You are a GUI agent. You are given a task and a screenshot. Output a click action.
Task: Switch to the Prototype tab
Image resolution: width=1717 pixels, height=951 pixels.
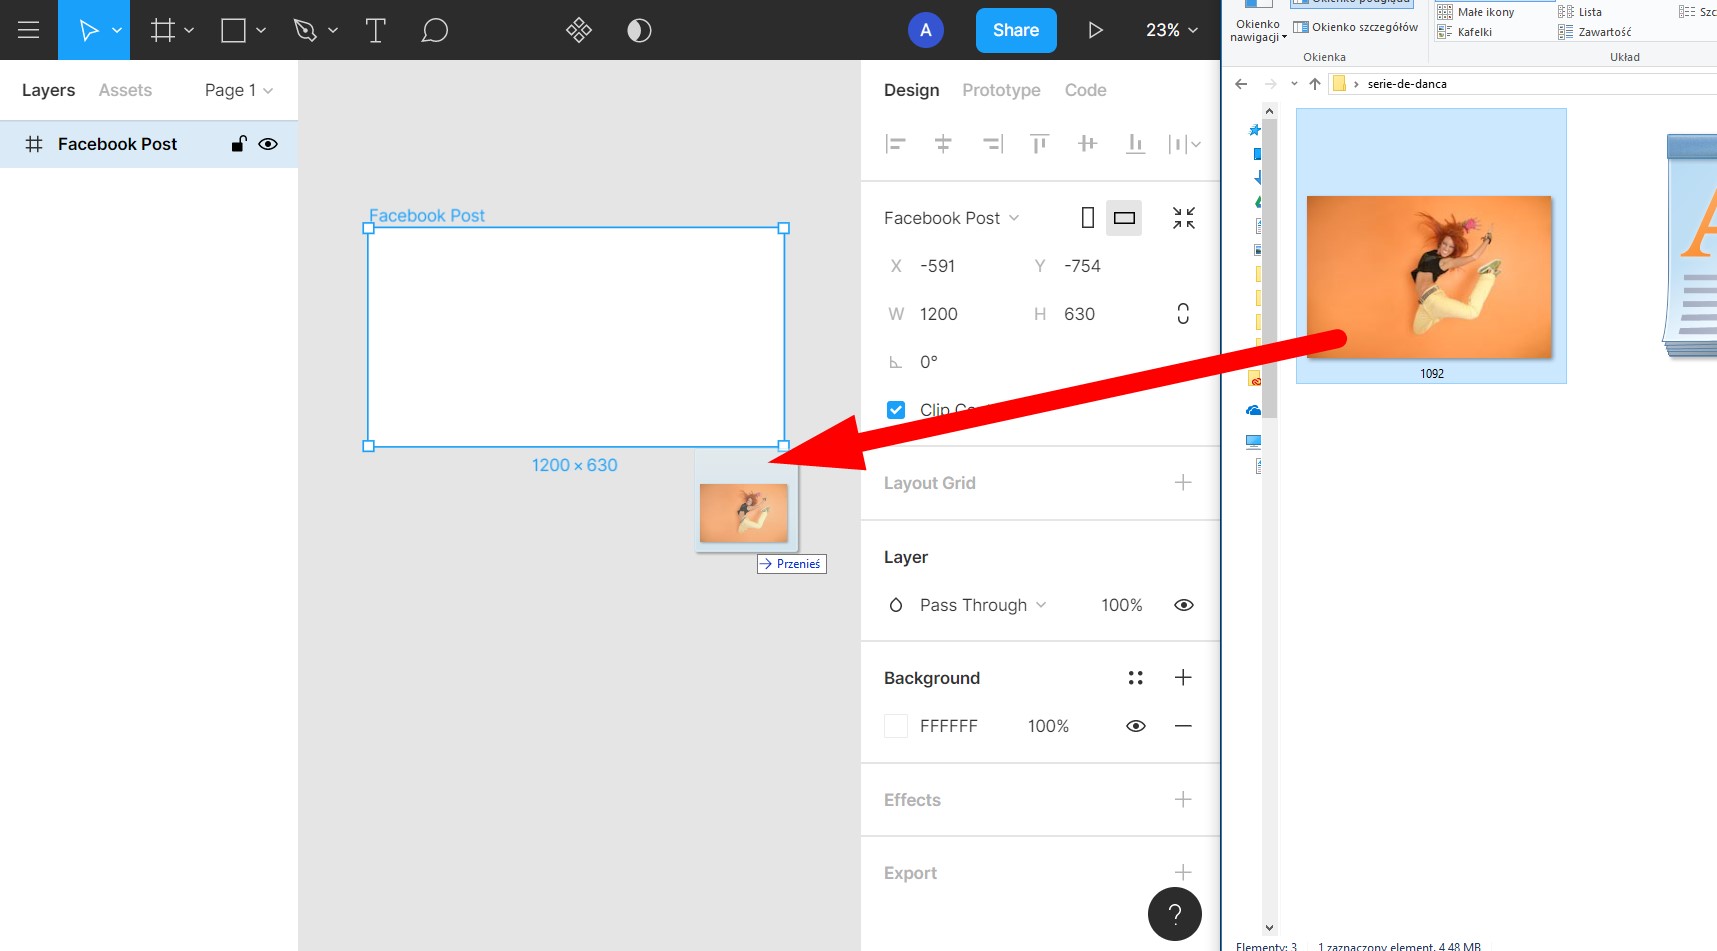coord(1001,90)
